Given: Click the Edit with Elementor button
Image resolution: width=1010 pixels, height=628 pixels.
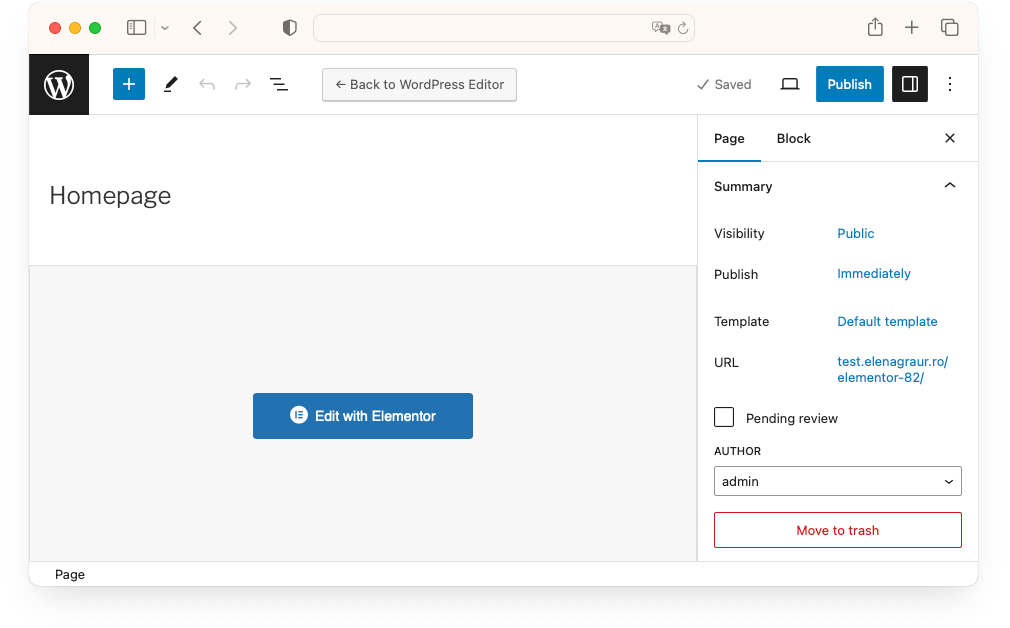Looking at the screenshot, I should click(363, 416).
